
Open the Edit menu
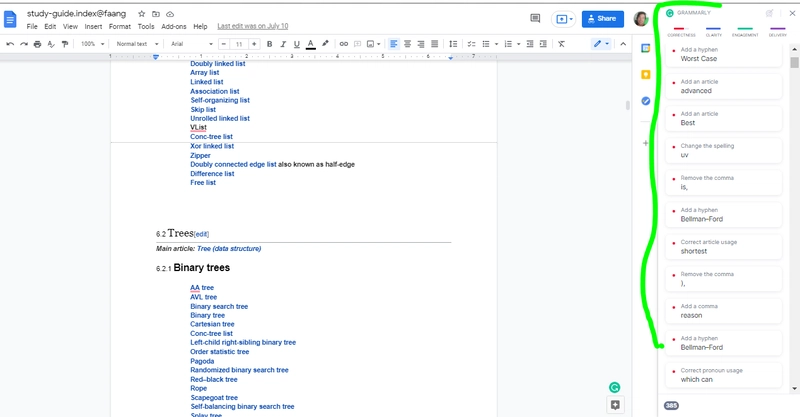pyautogui.click(x=50, y=27)
